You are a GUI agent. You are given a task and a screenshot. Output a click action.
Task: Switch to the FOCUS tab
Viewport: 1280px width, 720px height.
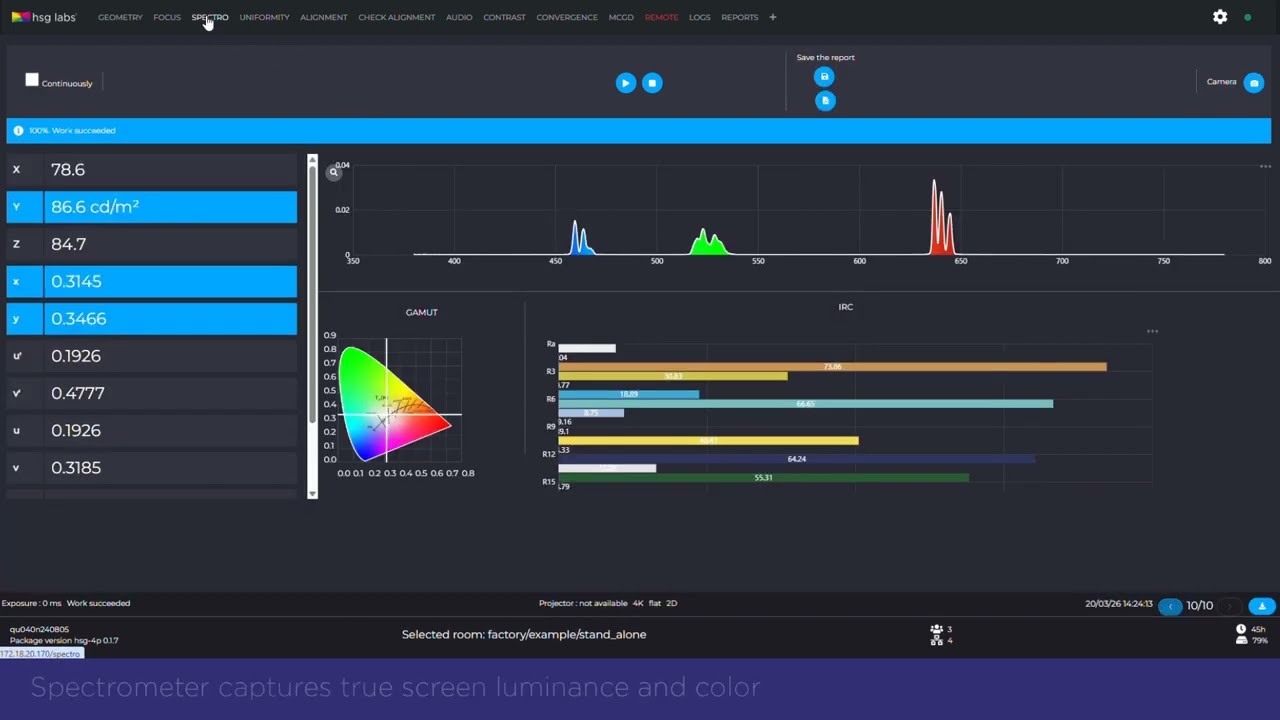[x=167, y=17]
